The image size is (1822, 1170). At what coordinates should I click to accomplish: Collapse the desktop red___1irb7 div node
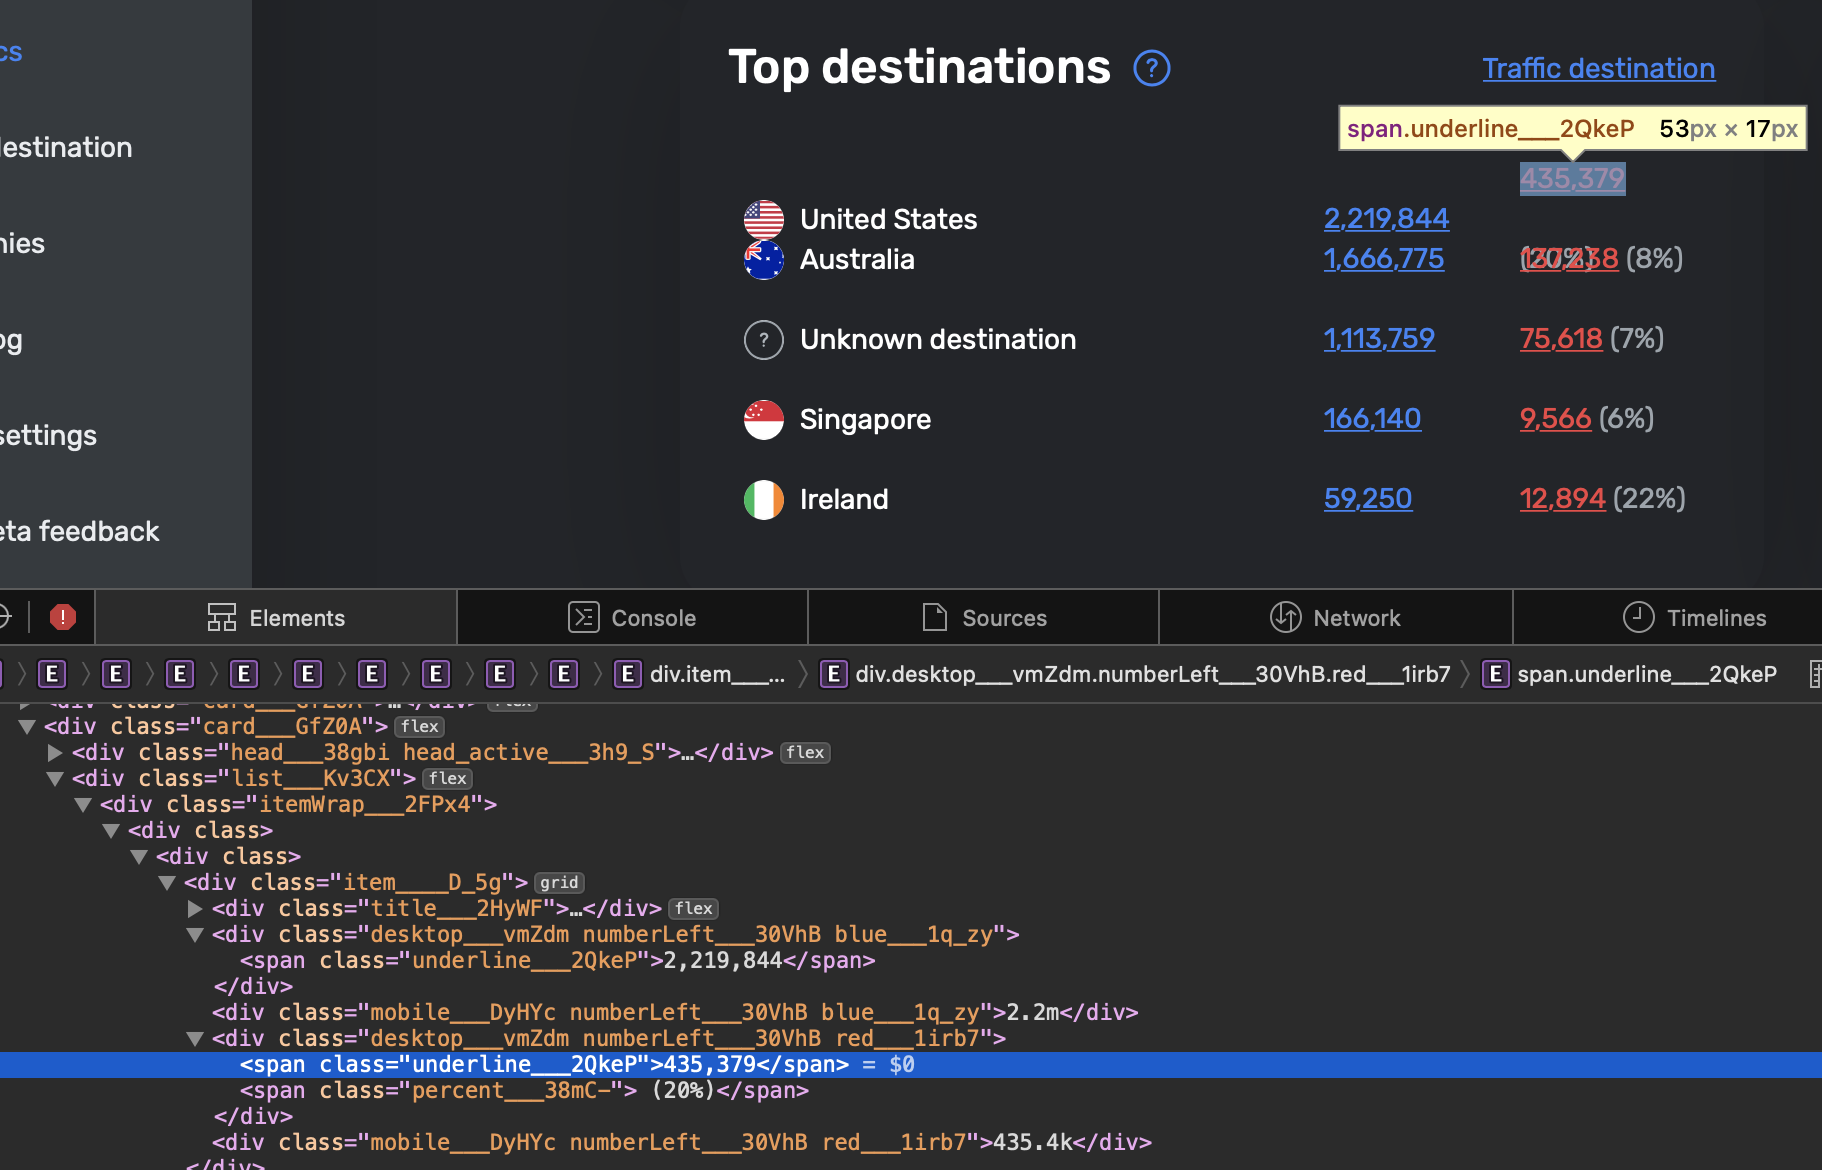pyautogui.click(x=195, y=1038)
